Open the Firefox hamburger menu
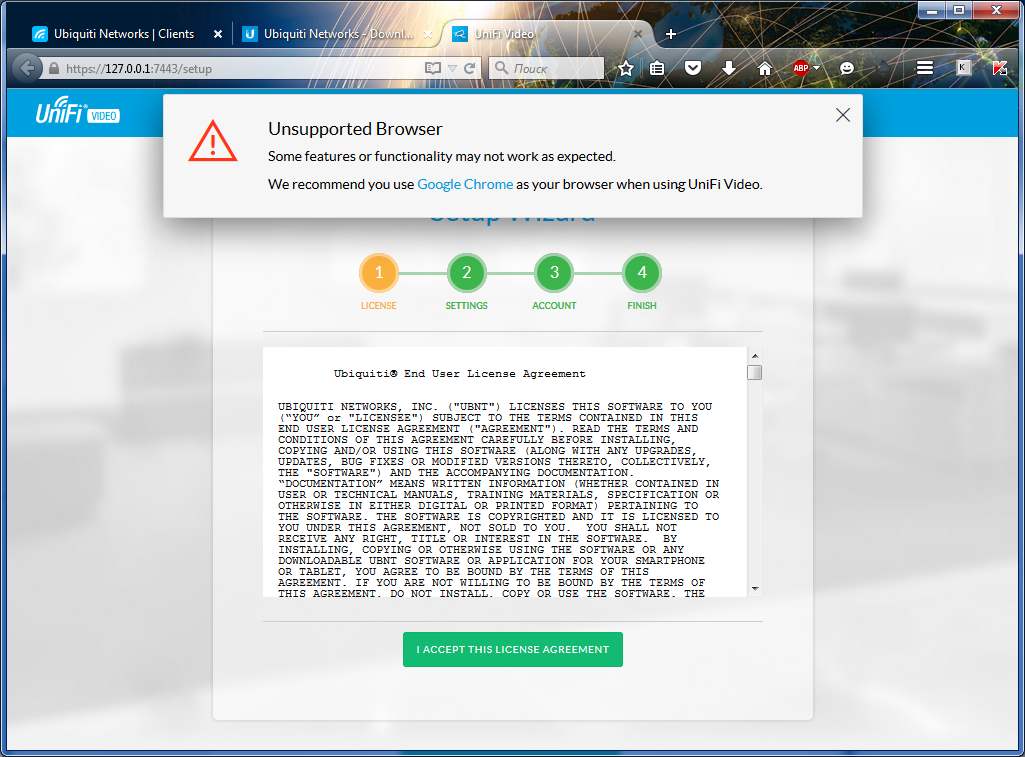This screenshot has width=1025, height=757. click(x=925, y=68)
